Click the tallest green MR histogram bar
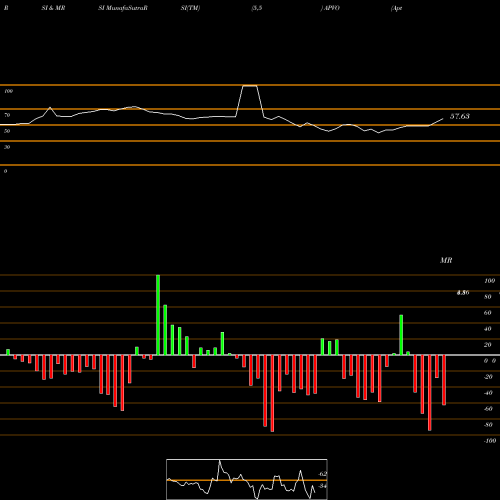Viewport: 500px width, 500px height. pos(158,315)
